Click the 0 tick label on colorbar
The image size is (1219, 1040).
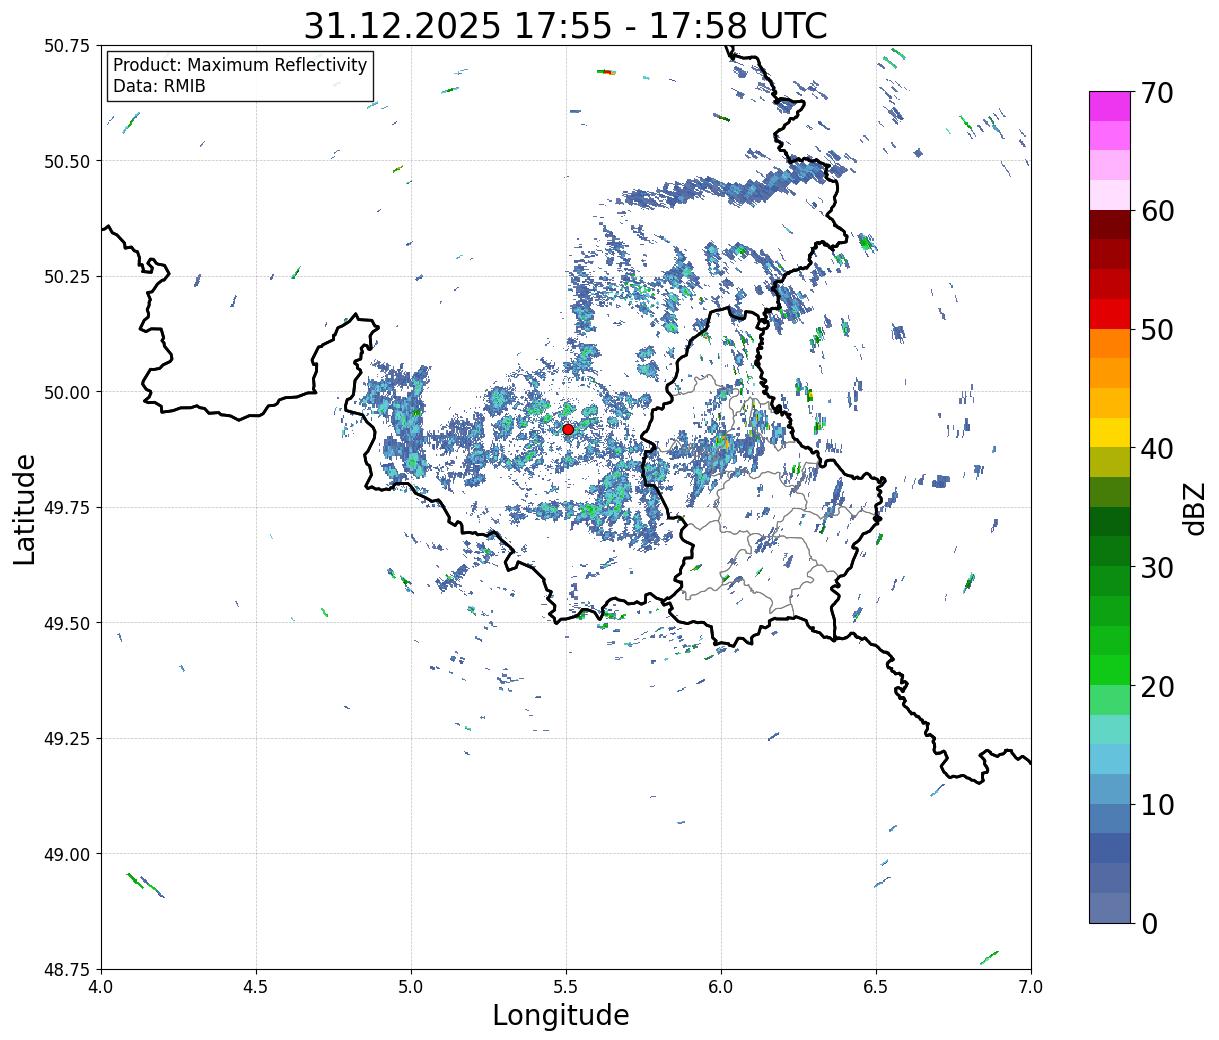tap(1148, 923)
